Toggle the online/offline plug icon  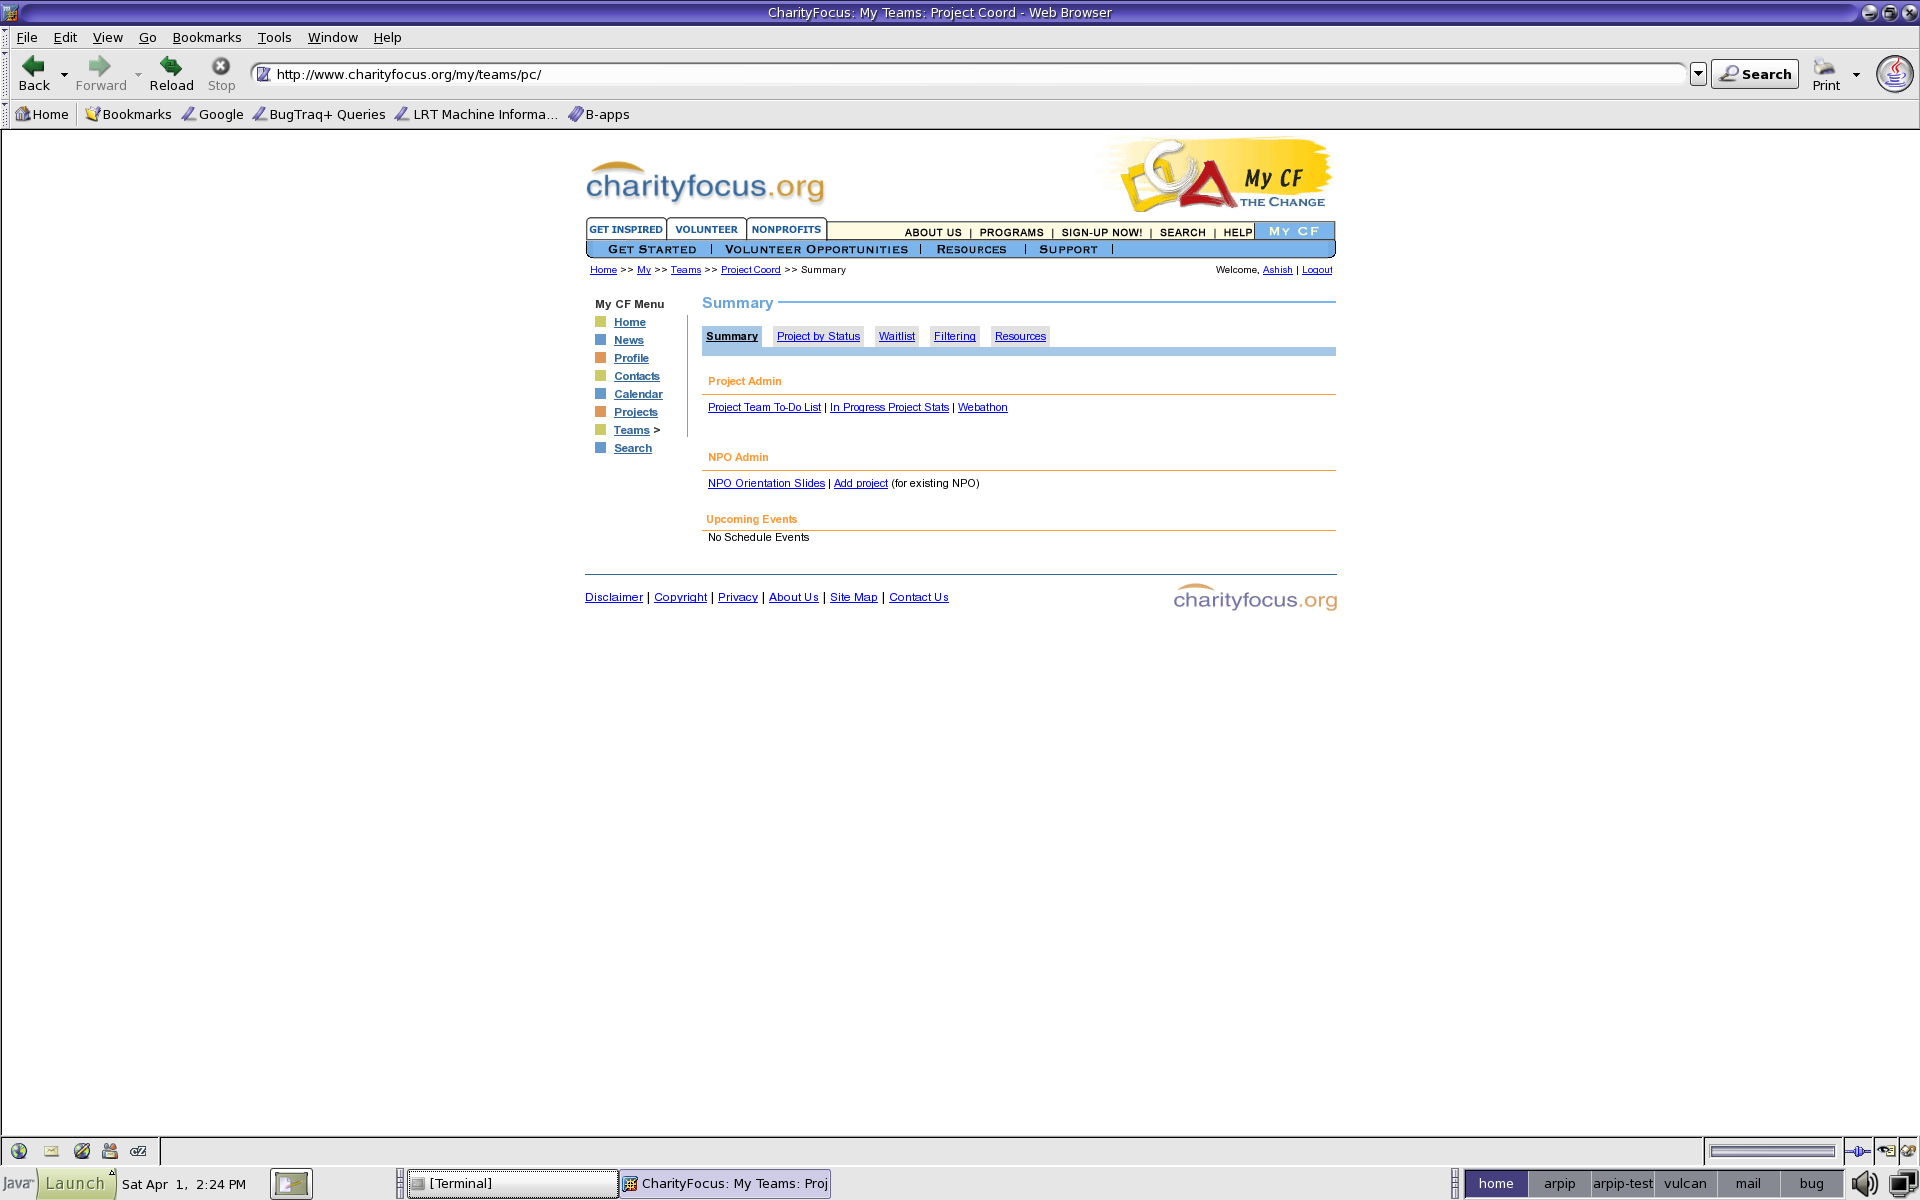tap(1857, 1151)
